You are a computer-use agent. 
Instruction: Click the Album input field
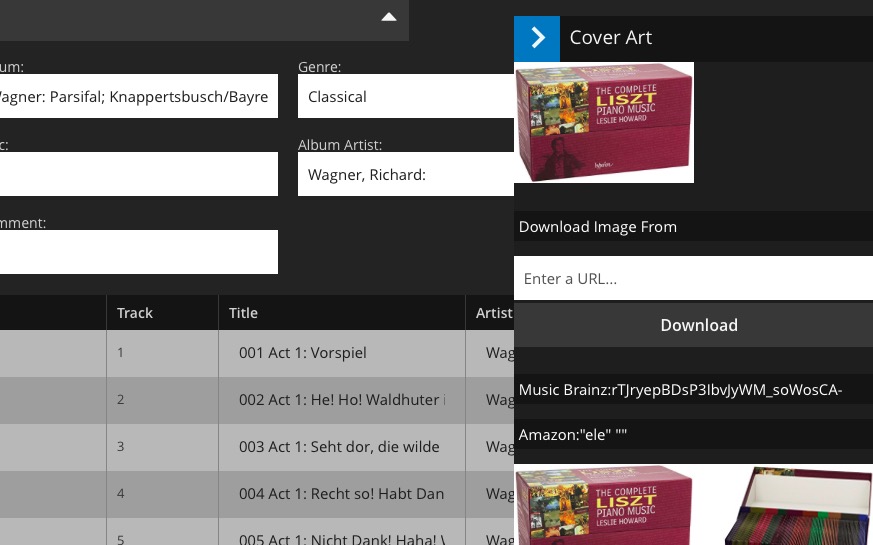(139, 96)
